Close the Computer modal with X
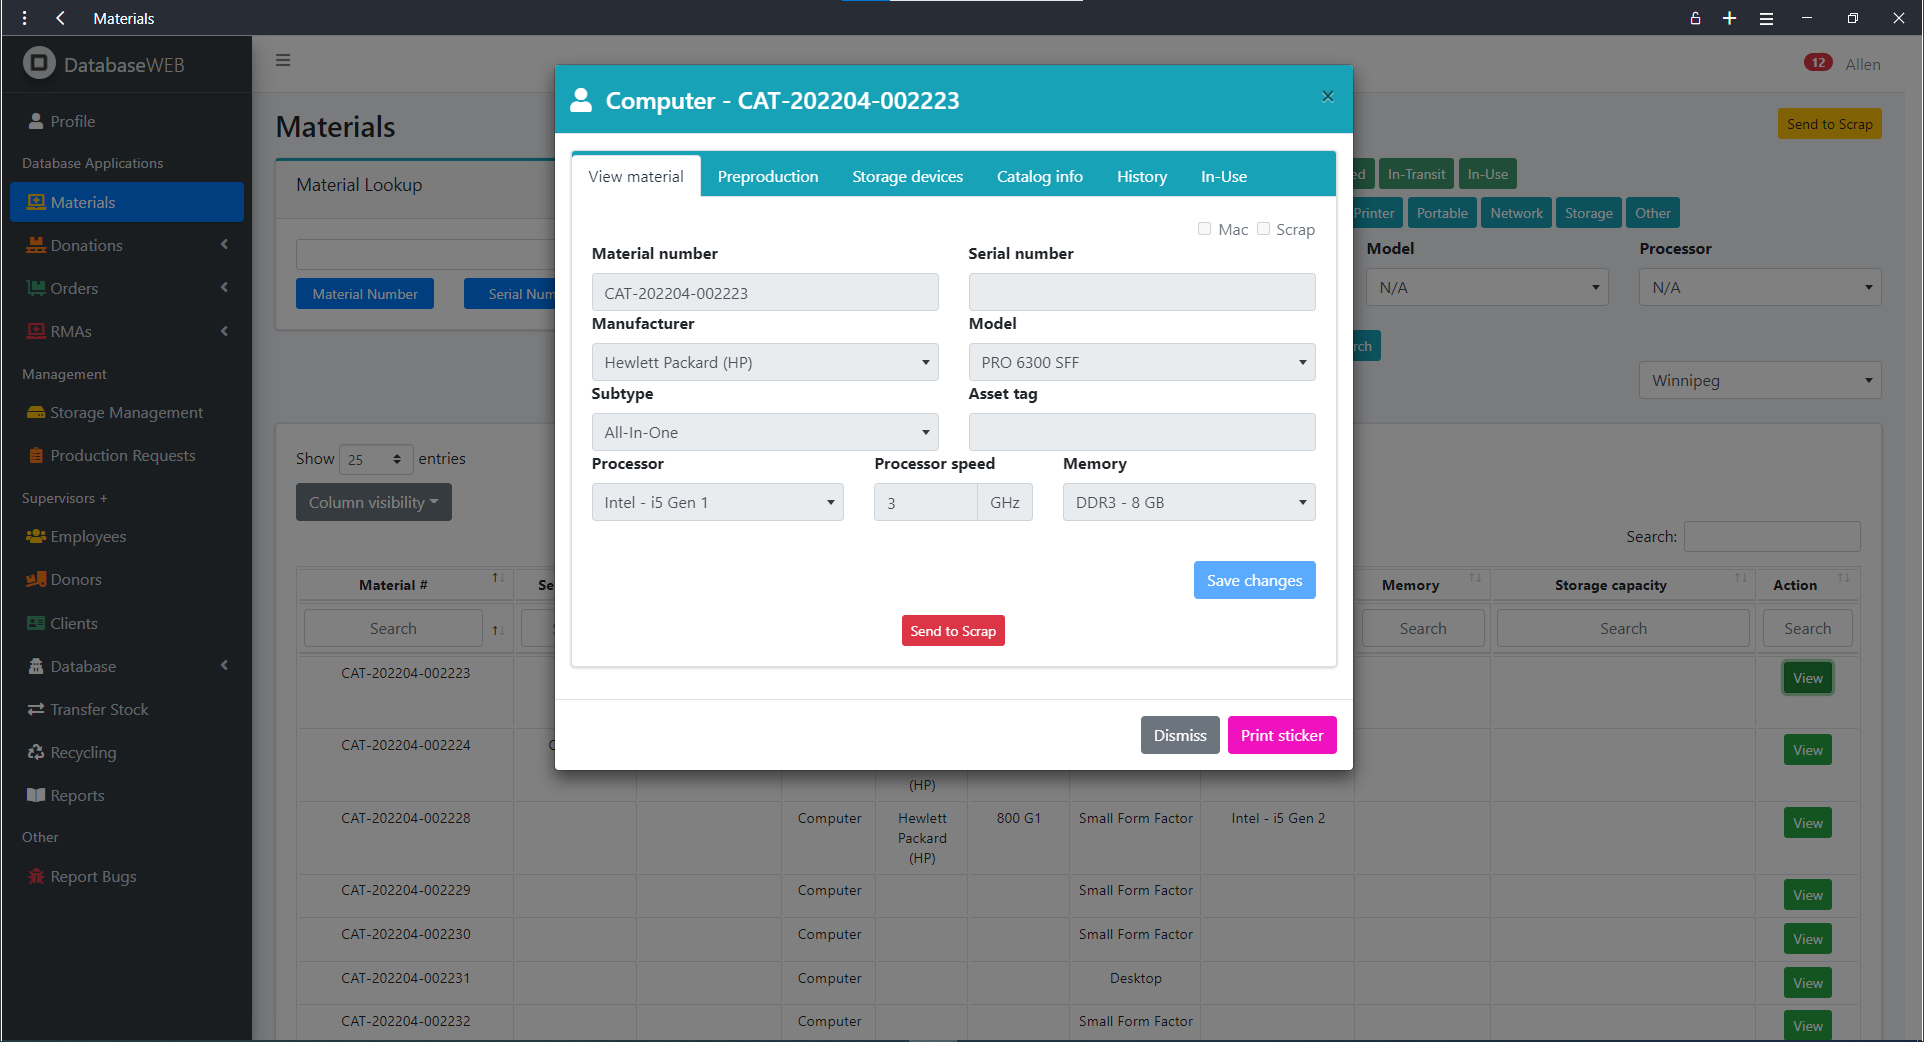Image resolution: width=1924 pixels, height=1042 pixels. point(1328,96)
